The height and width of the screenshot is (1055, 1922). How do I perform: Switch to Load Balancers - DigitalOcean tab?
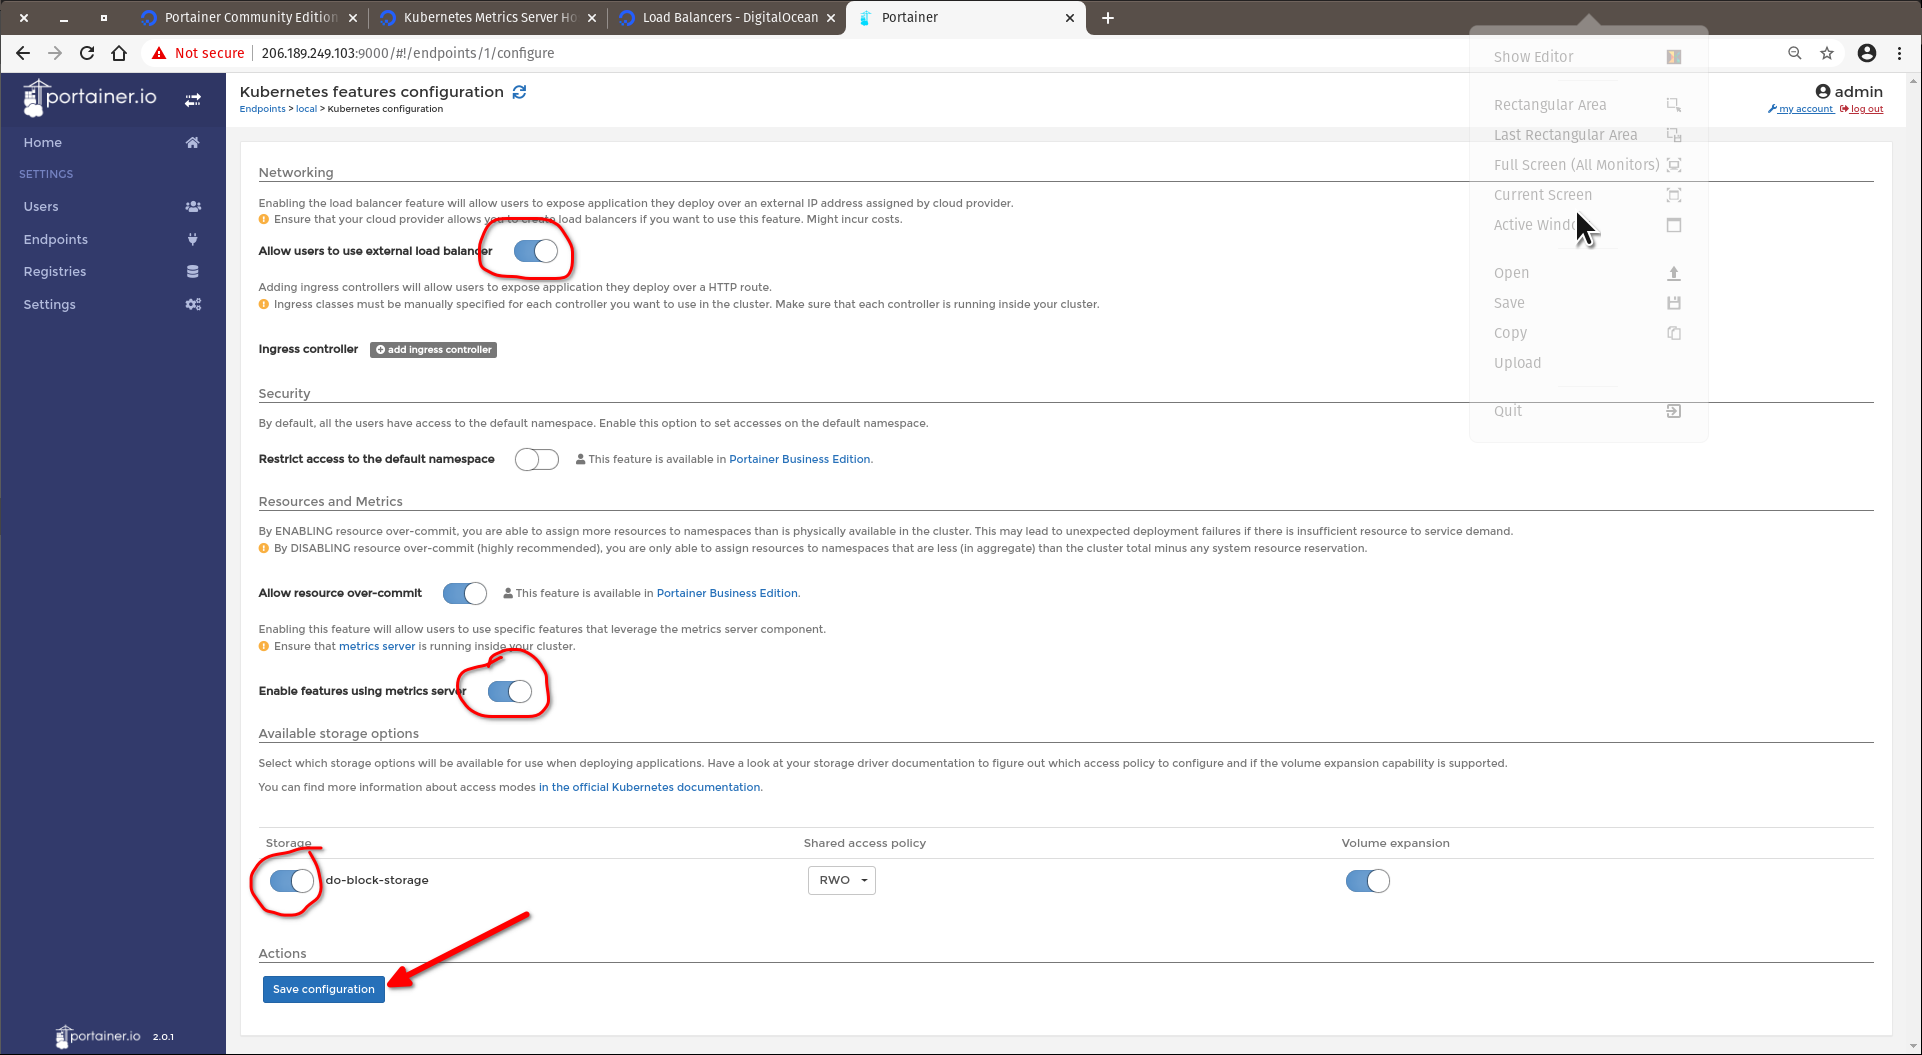727,18
